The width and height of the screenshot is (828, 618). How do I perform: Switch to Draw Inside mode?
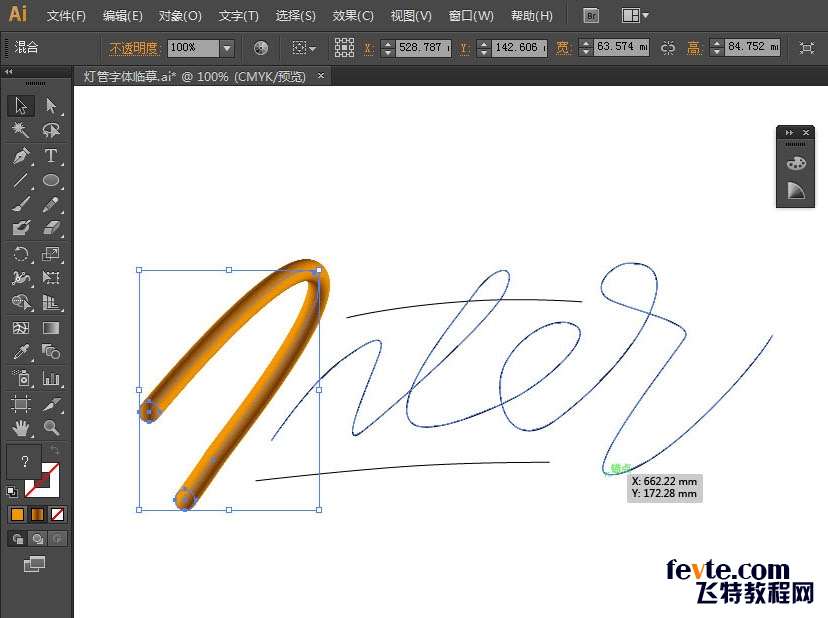coord(58,539)
